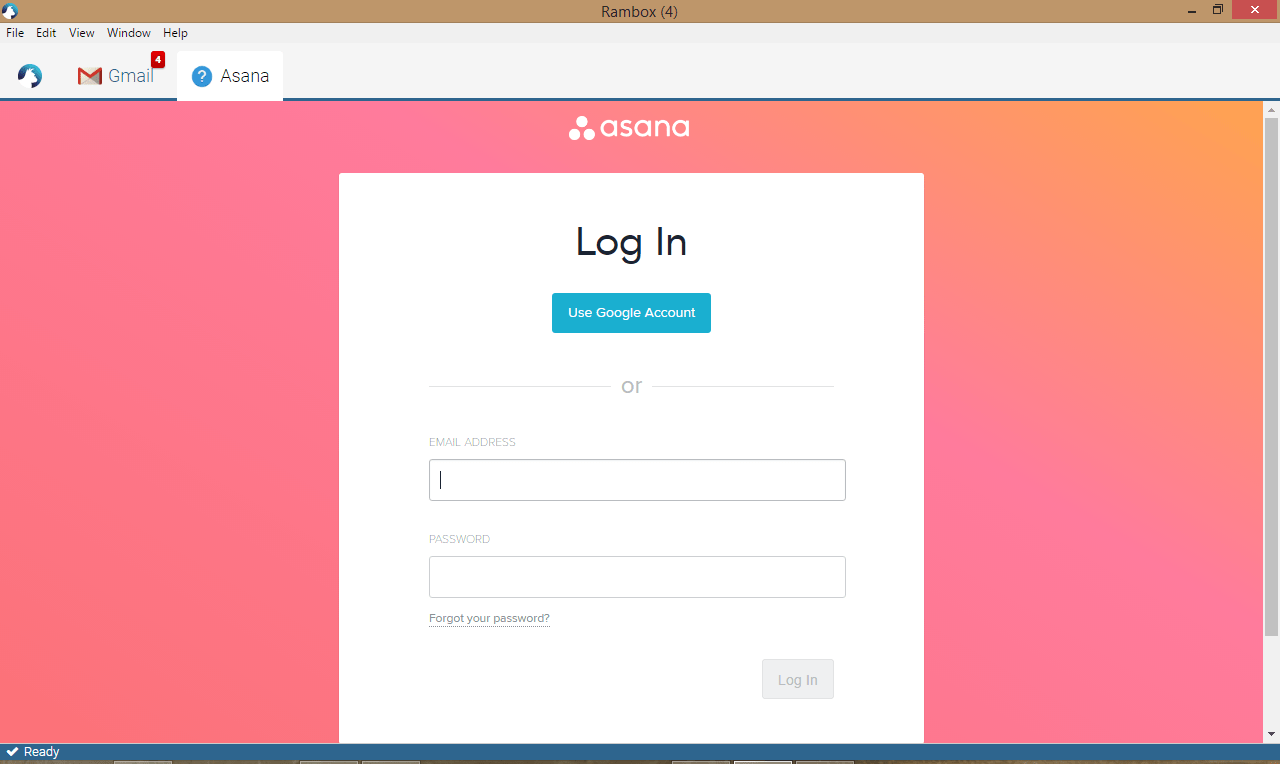This screenshot has height=764, width=1282.
Task: Open the View menu
Action: point(82,33)
